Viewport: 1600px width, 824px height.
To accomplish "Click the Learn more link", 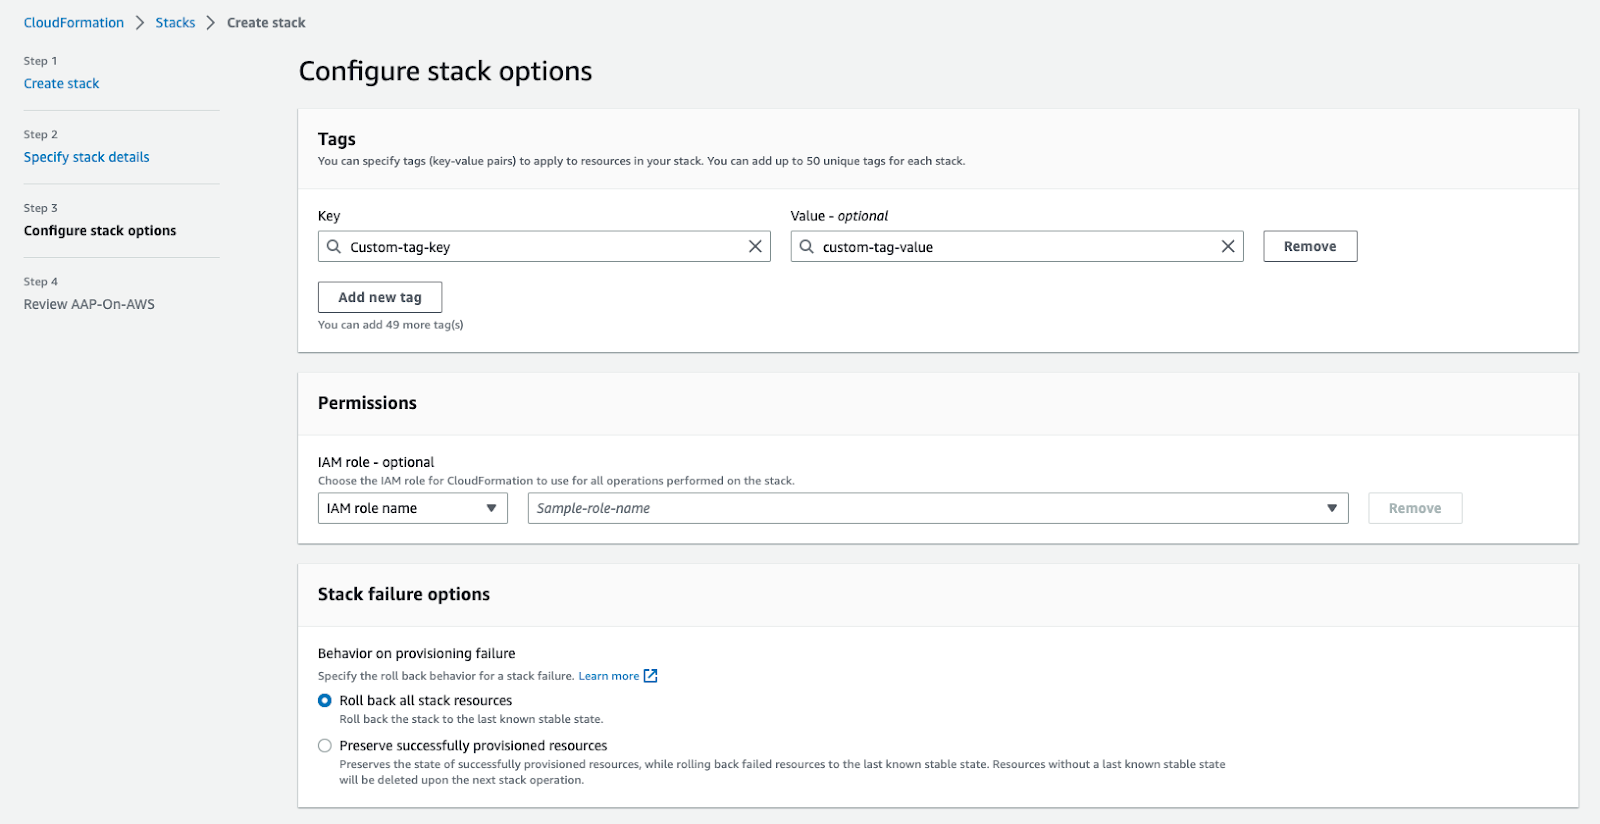I will (608, 676).
